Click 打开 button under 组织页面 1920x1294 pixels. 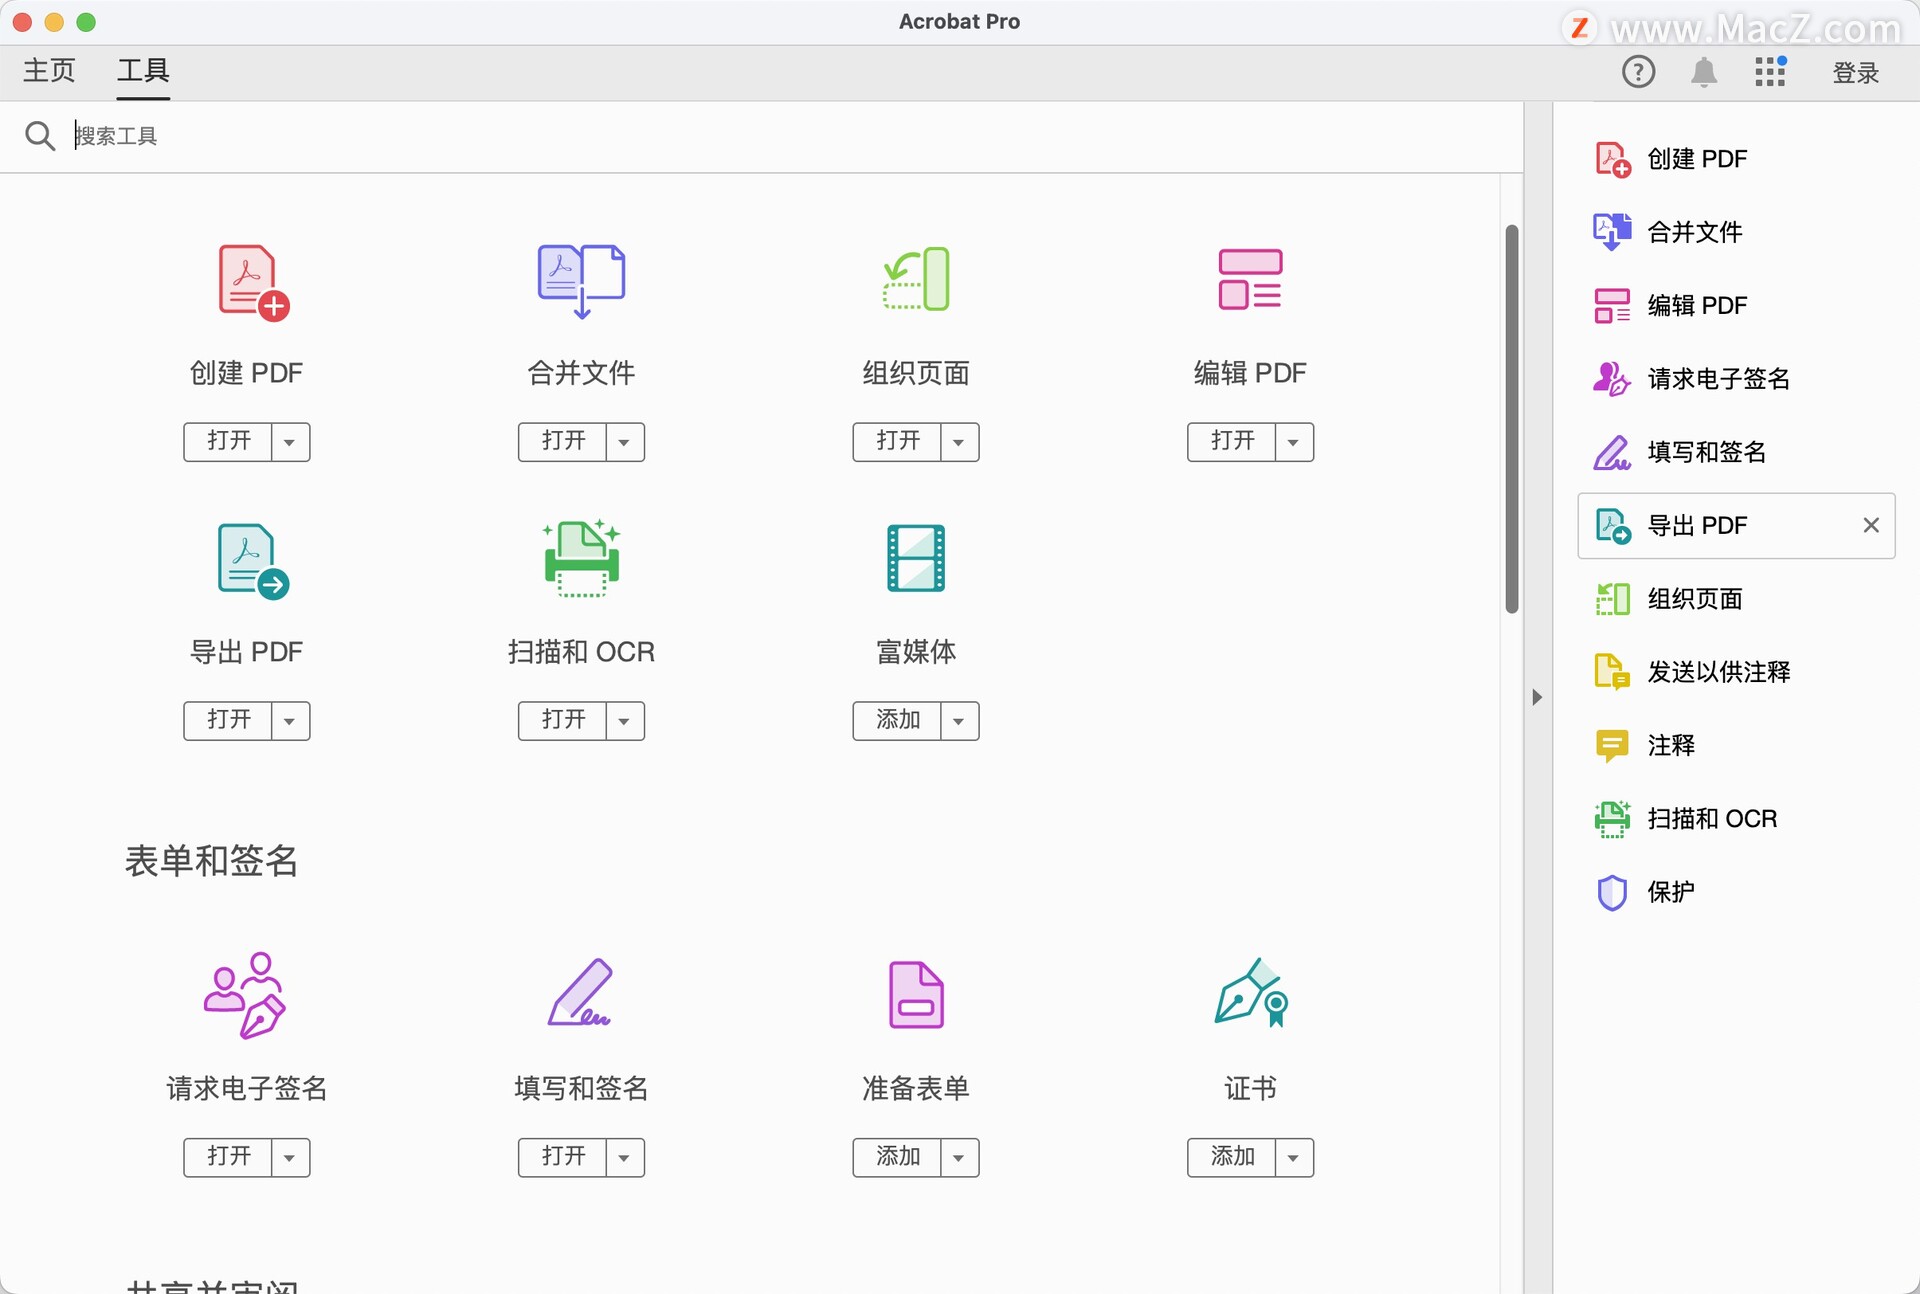point(897,442)
